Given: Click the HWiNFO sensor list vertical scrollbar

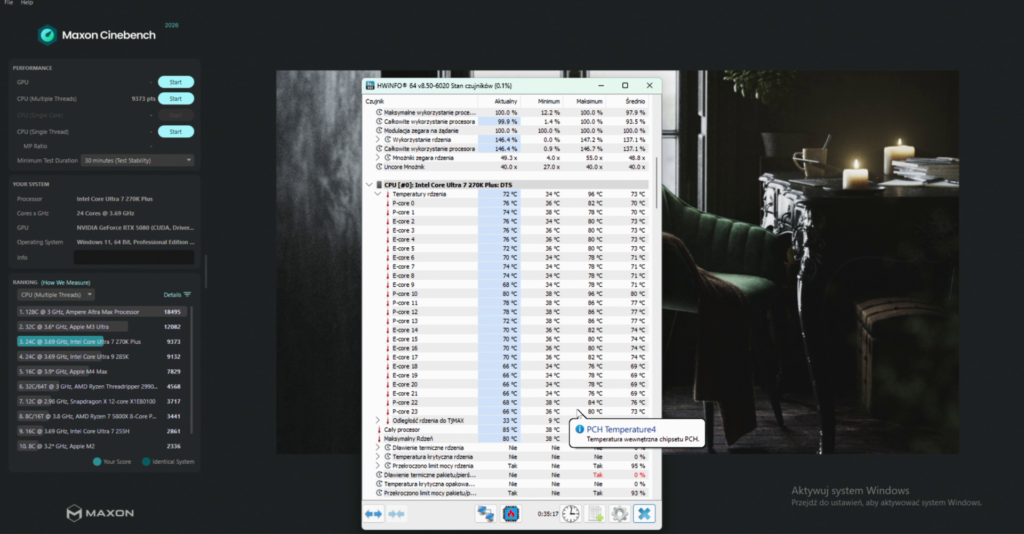Looking at the screenshot, I should 656,183.
